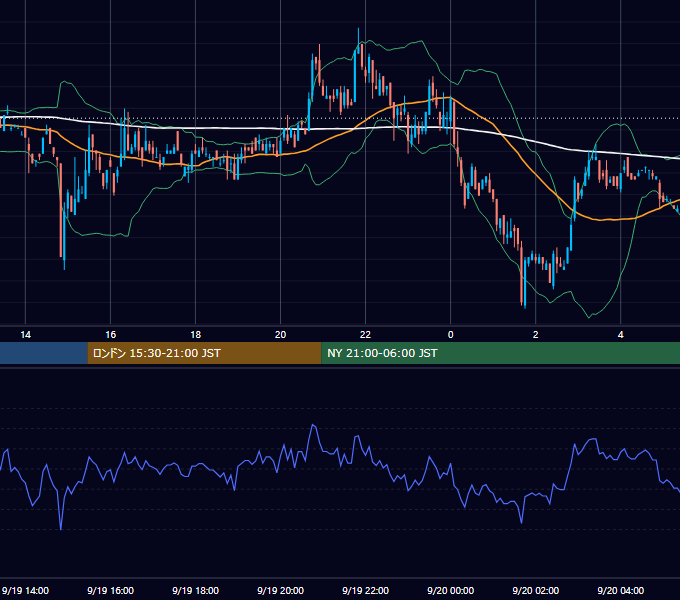Click the 0 hour axis label
This screenshot has width=680, height=600.
click(451, 335)
